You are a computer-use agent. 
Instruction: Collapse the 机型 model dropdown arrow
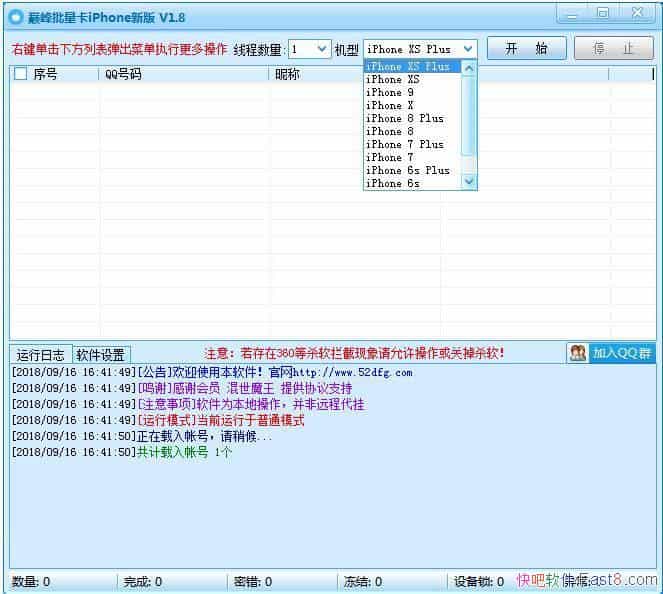pos(468,49)
